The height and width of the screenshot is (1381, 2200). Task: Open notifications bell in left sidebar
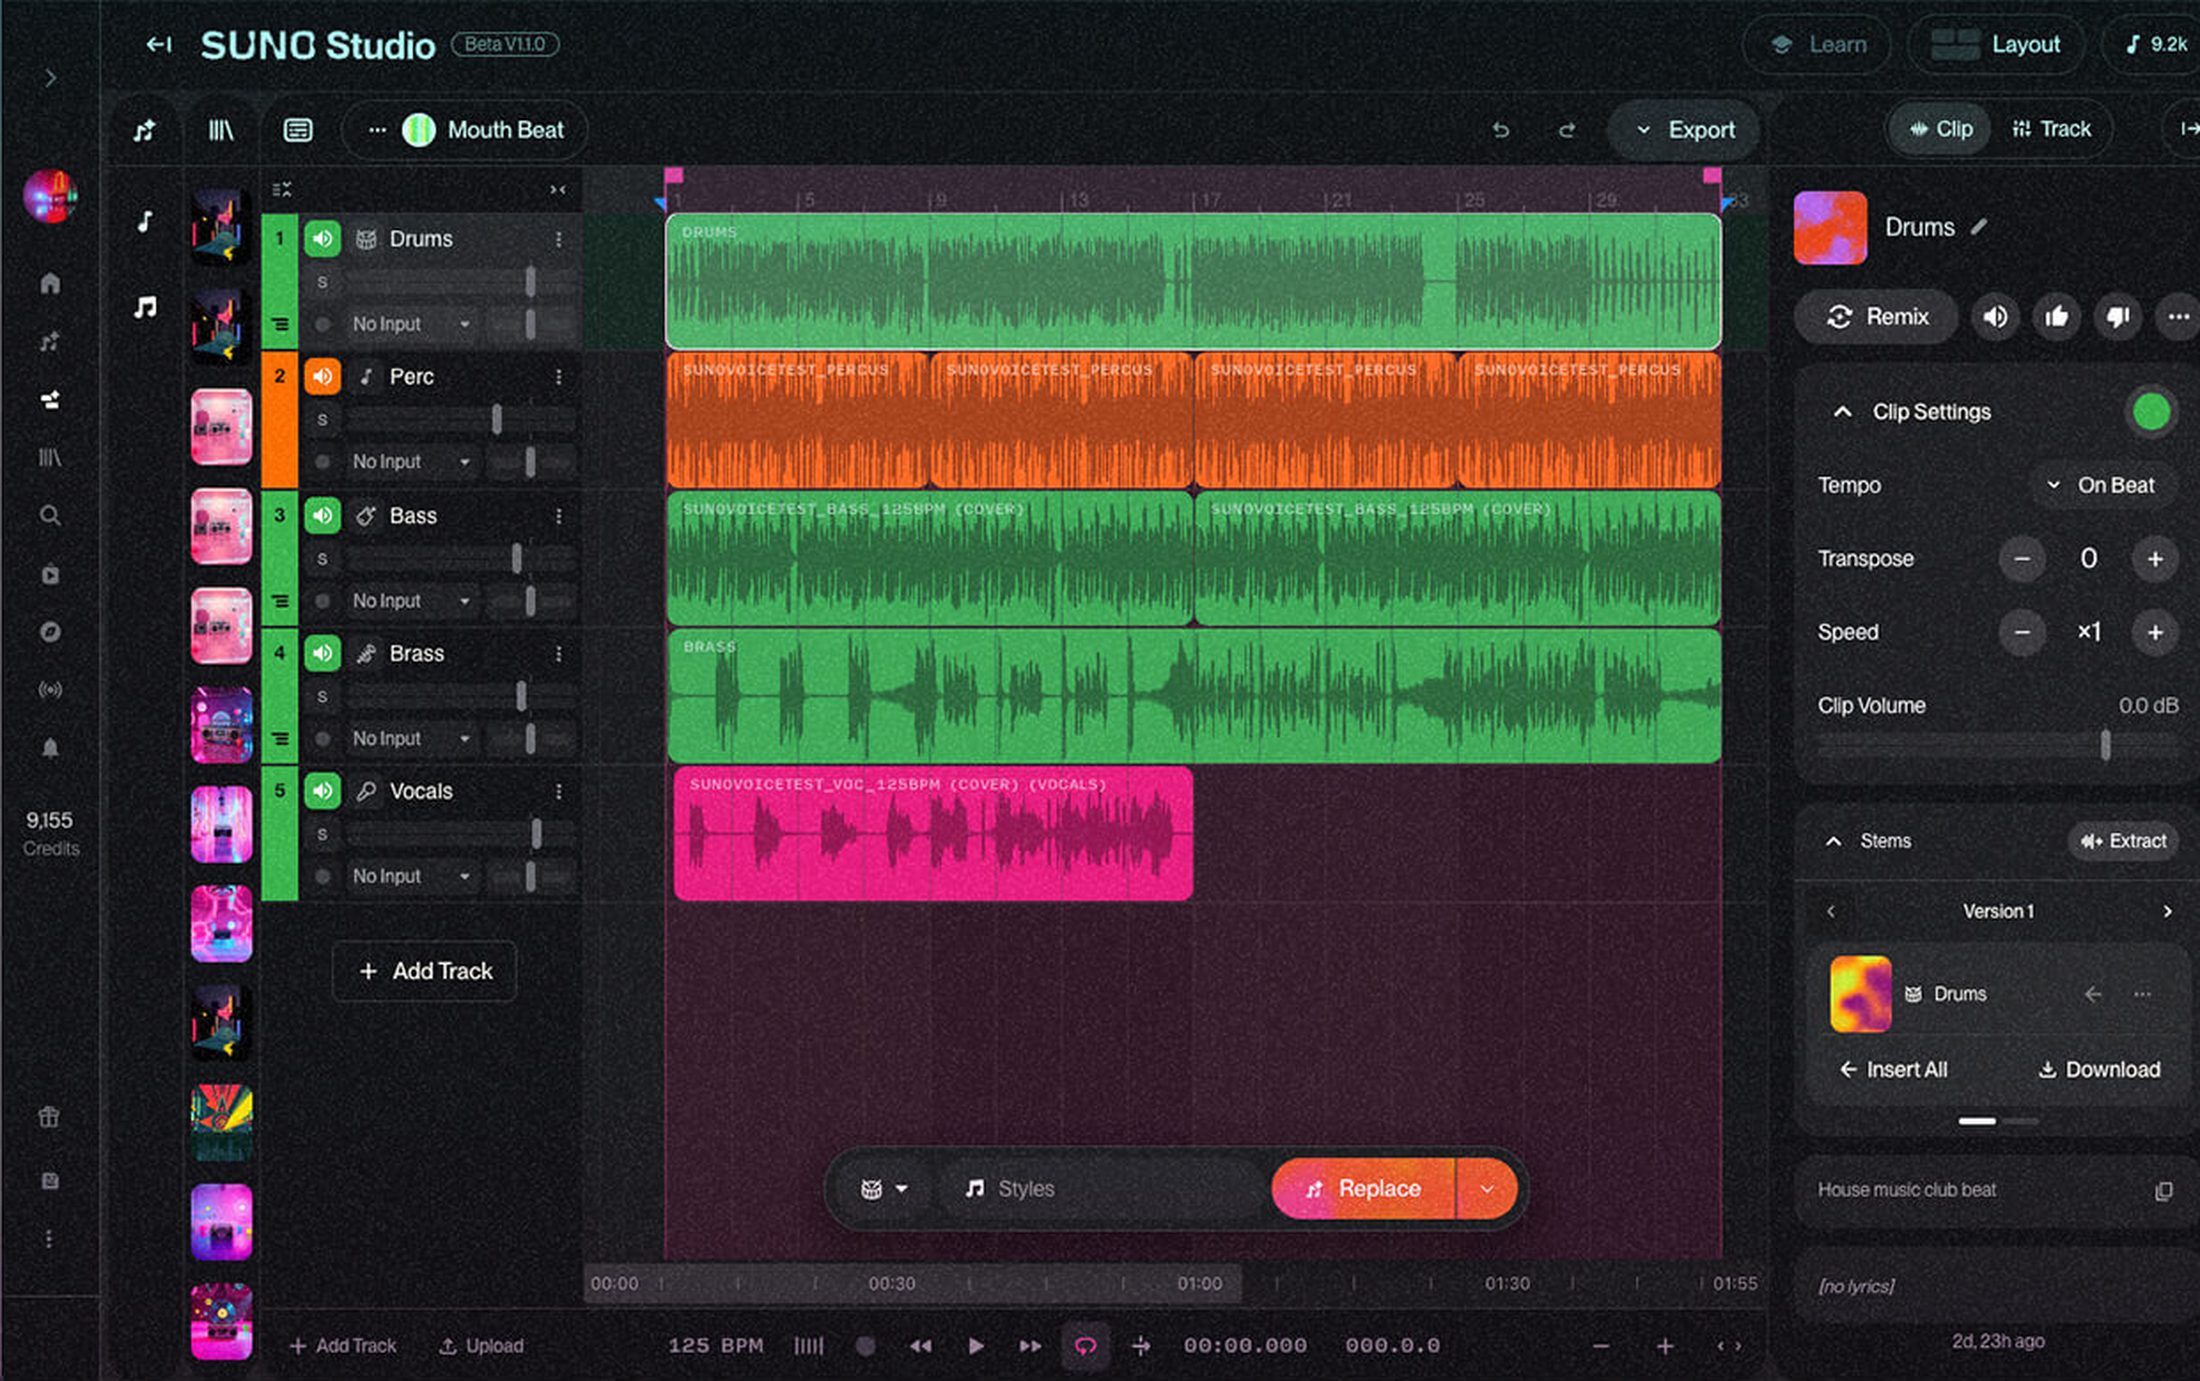pos(50,748)
